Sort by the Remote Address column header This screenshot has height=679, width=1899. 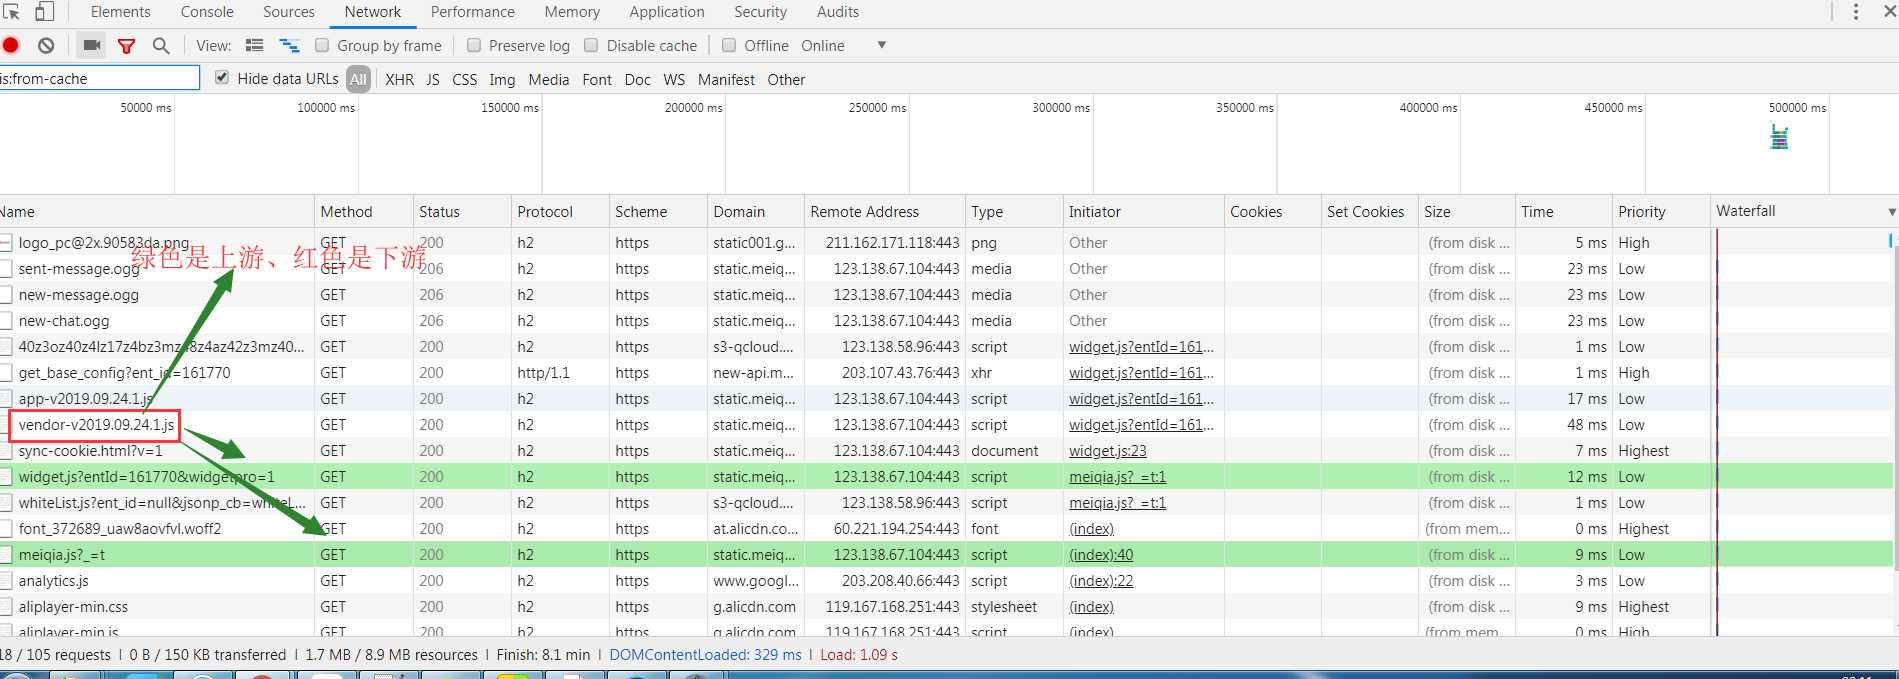pos(884,212)
